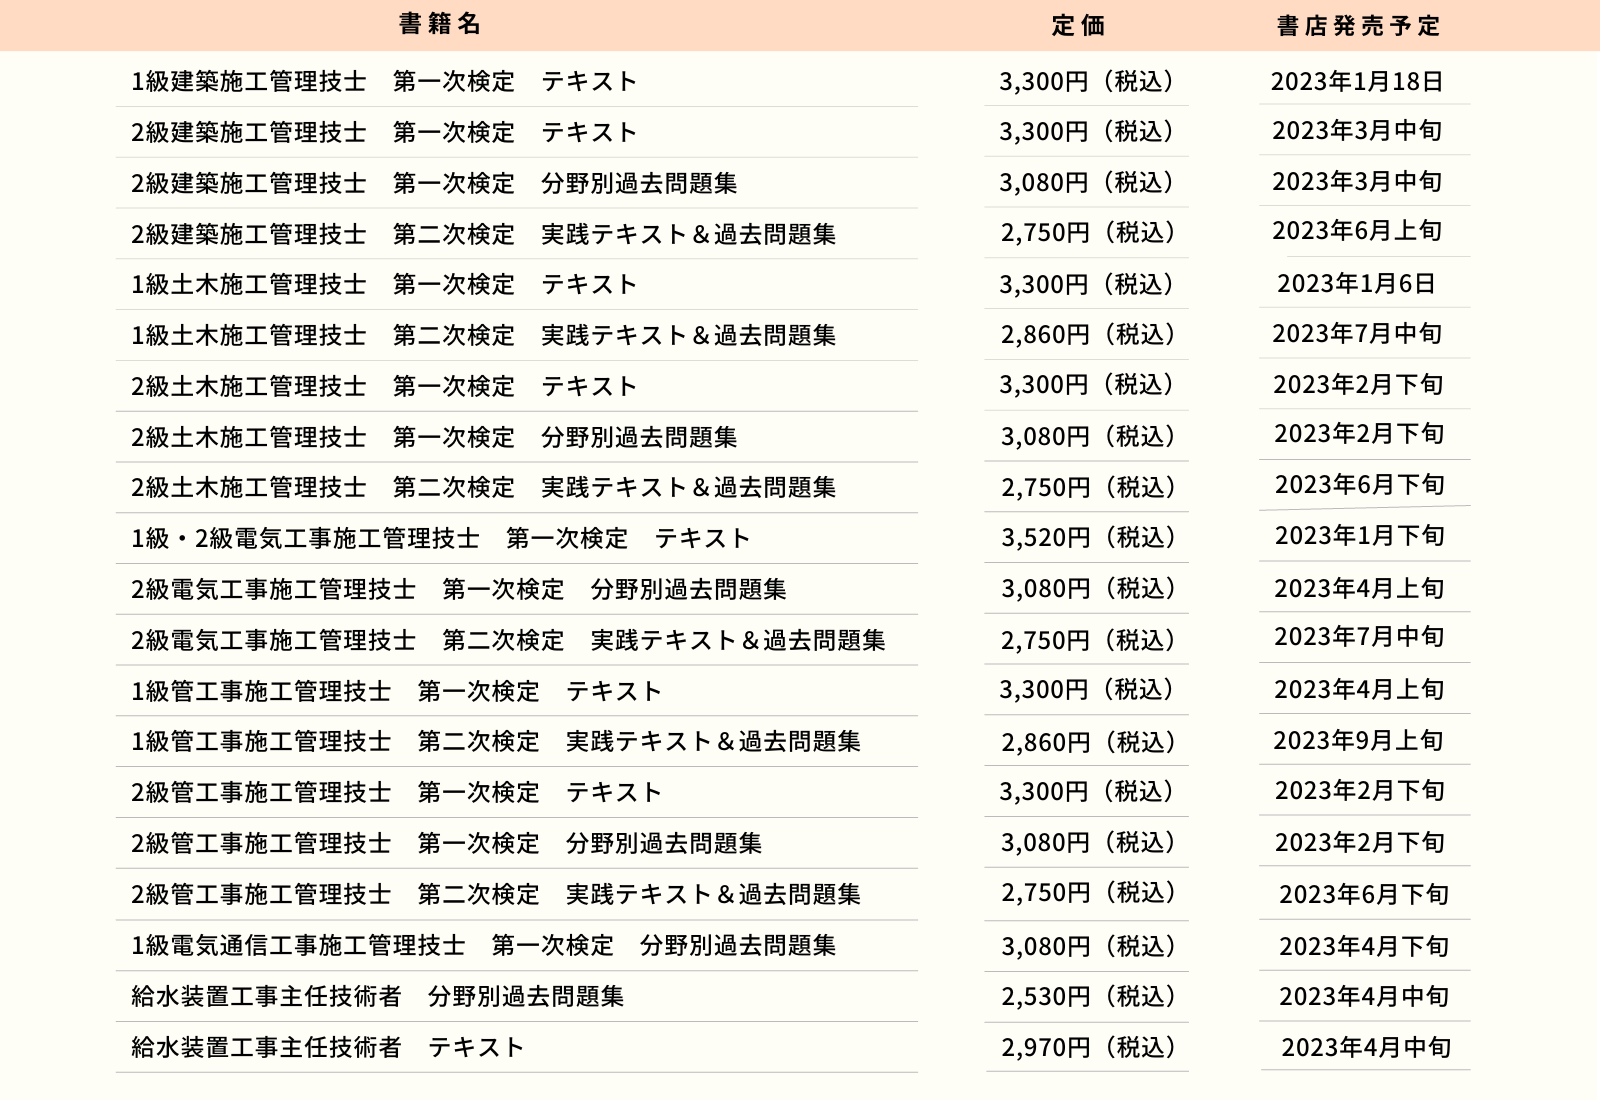1600x1100 pixels.
Task: Click "1級管工事施工管理技士 第二次検定 実践テキスト＆過去問題集" title
Action: click(x=496, y=741)
